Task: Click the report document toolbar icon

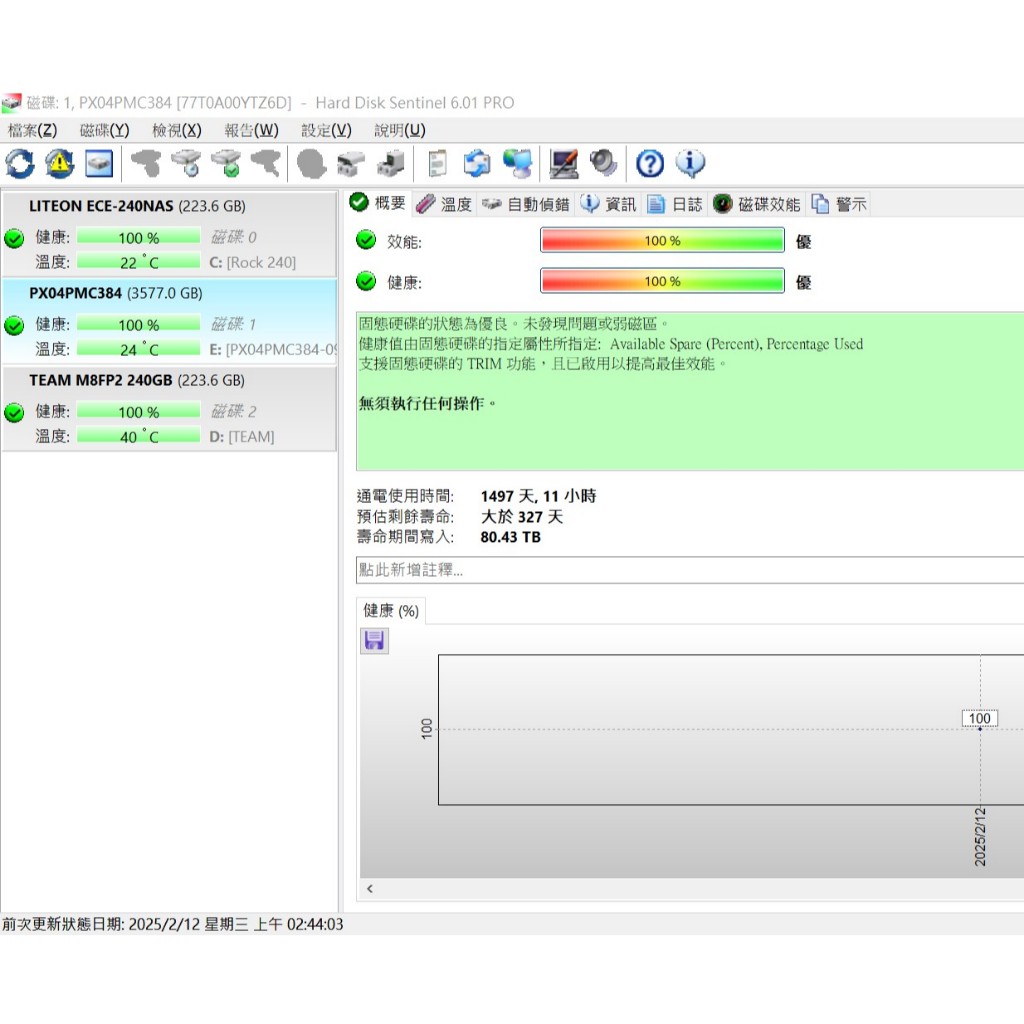Action: pyautogui.click(x=437, y=163)
